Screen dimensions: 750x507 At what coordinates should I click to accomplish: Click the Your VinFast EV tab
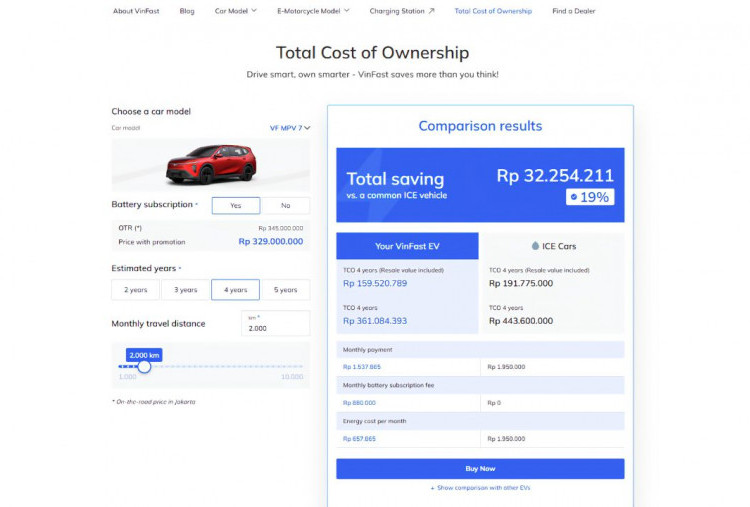(x=407, y=246)
